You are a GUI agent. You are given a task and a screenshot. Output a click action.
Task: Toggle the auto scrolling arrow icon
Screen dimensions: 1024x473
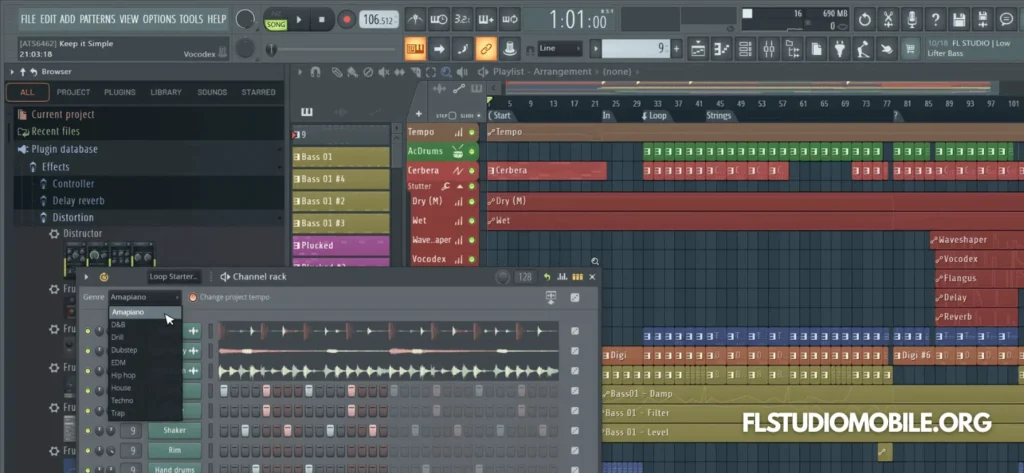pyautogui.click(x=439, y=48)
